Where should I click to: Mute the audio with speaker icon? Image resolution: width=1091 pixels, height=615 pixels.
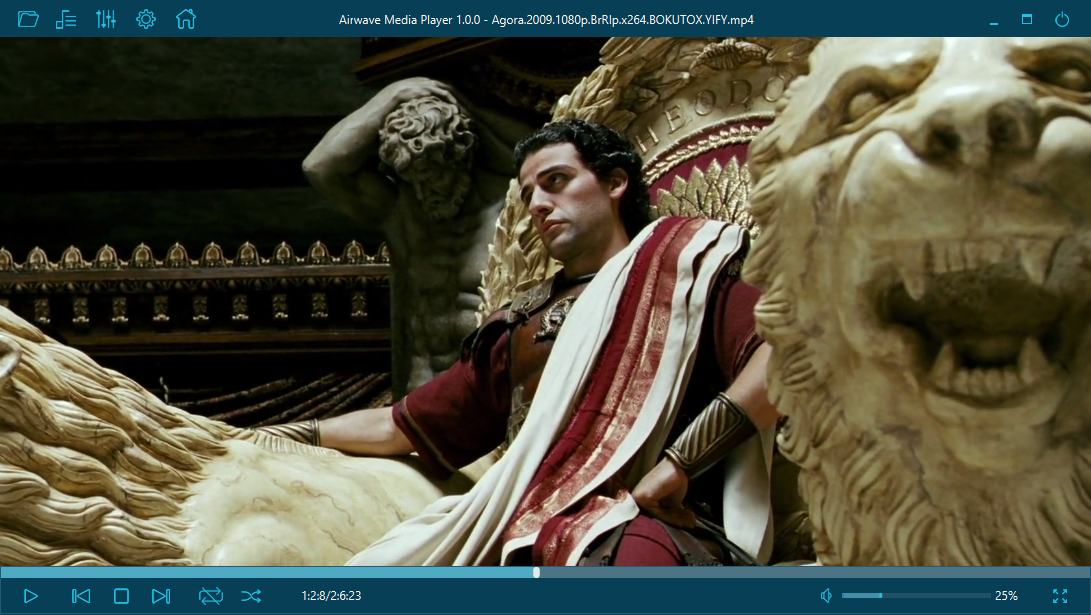click(x=826, y=596)
